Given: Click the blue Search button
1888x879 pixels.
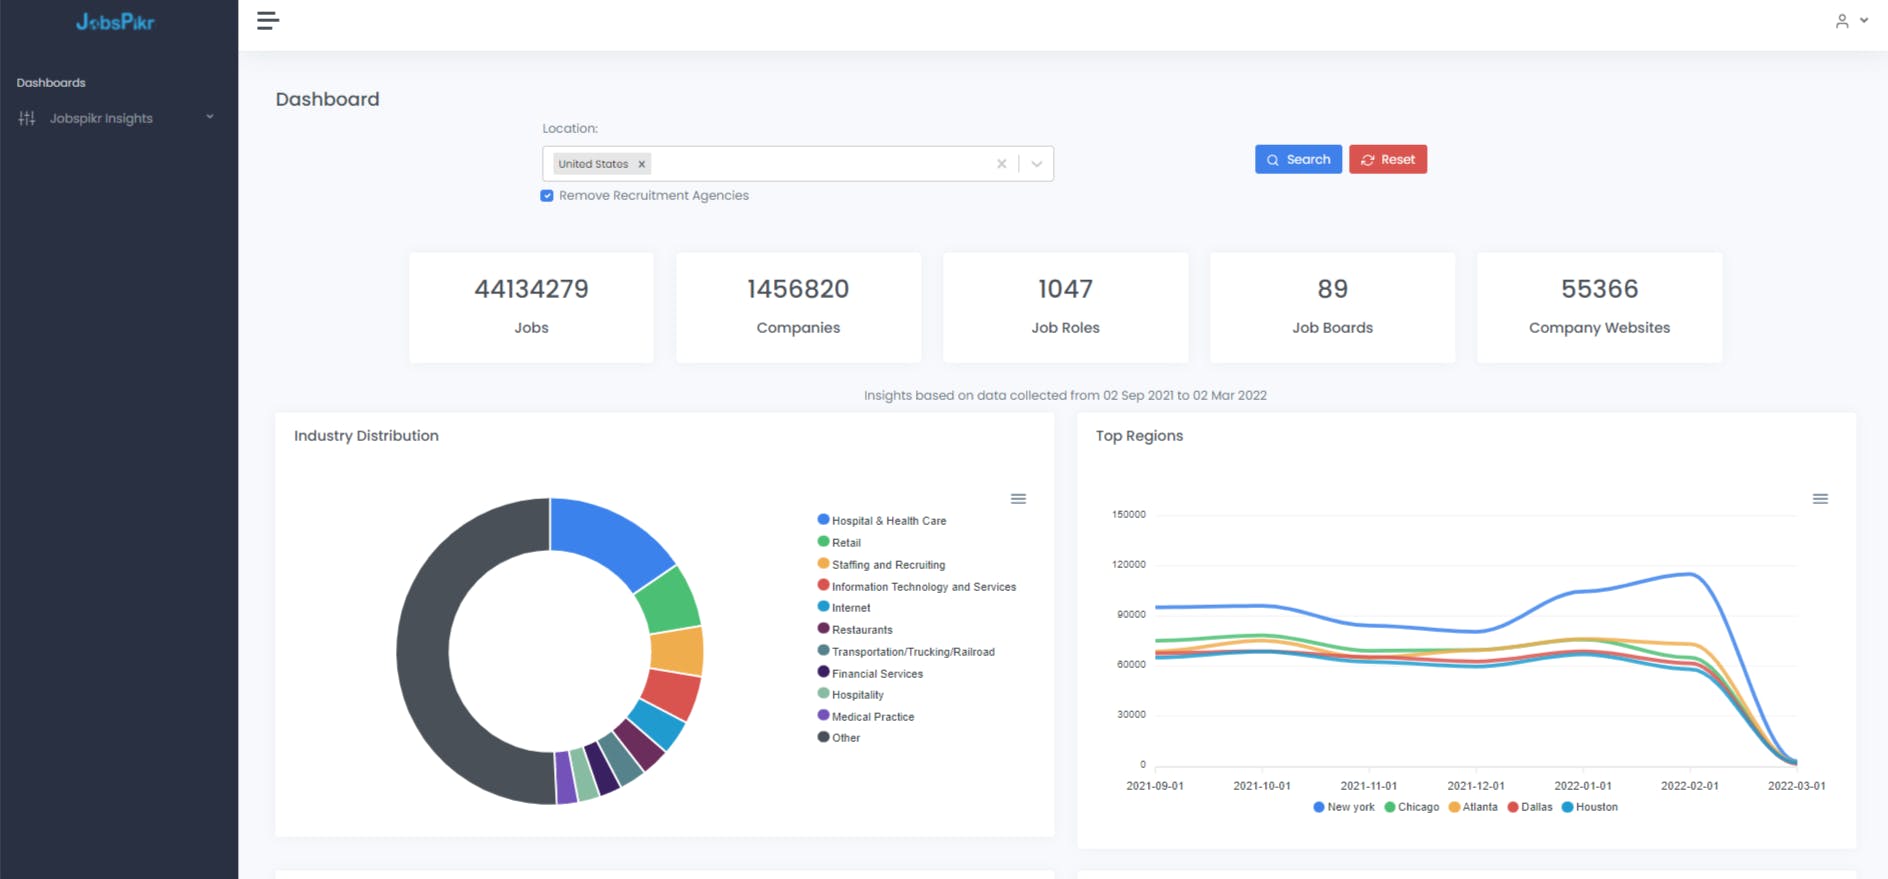Looking at the screenshot, I should pyautogui.click(x=1298, y=160).
